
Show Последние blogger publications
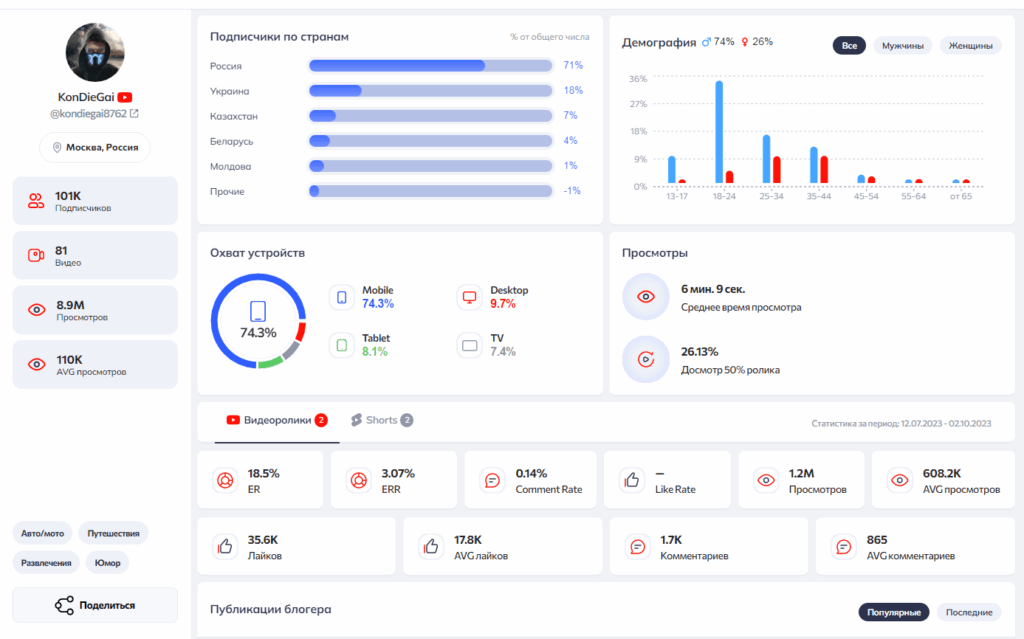tap(969, 612)
